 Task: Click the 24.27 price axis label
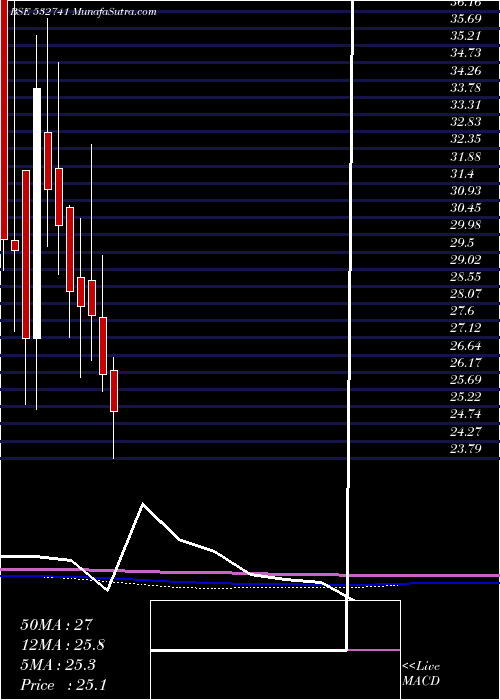point(466,432)
